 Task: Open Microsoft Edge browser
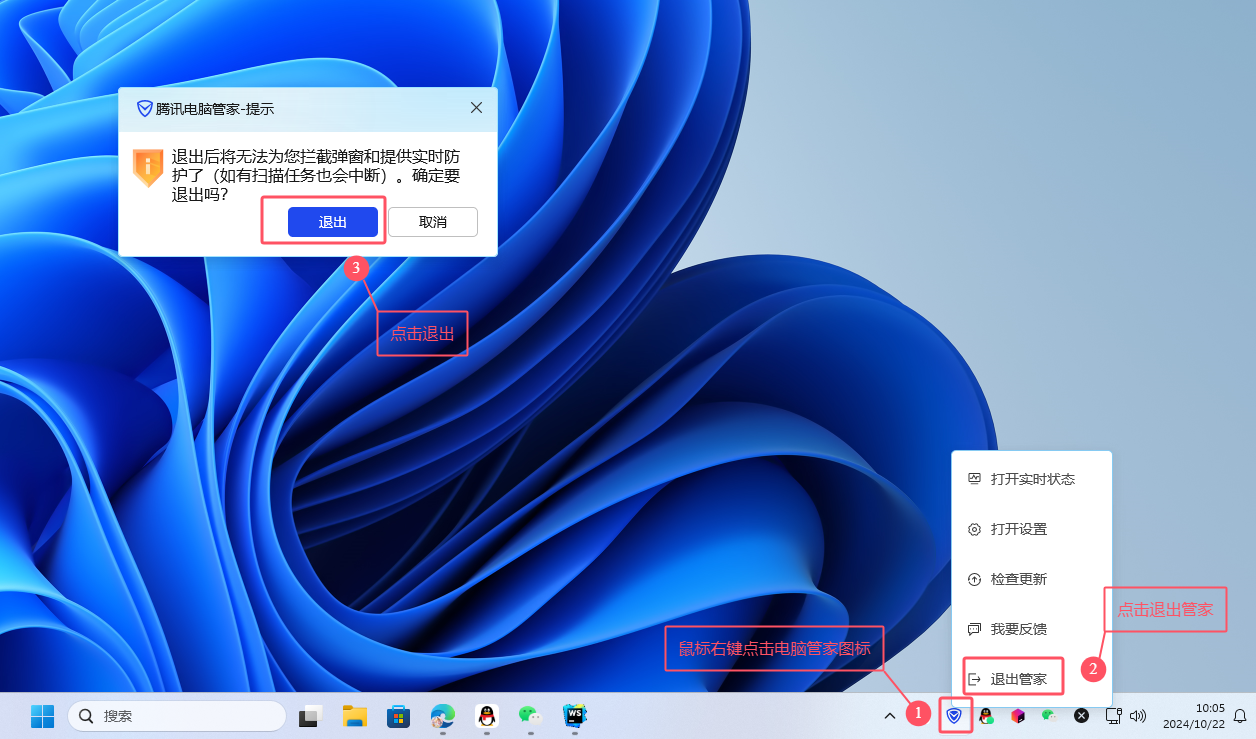coord(442,716)
